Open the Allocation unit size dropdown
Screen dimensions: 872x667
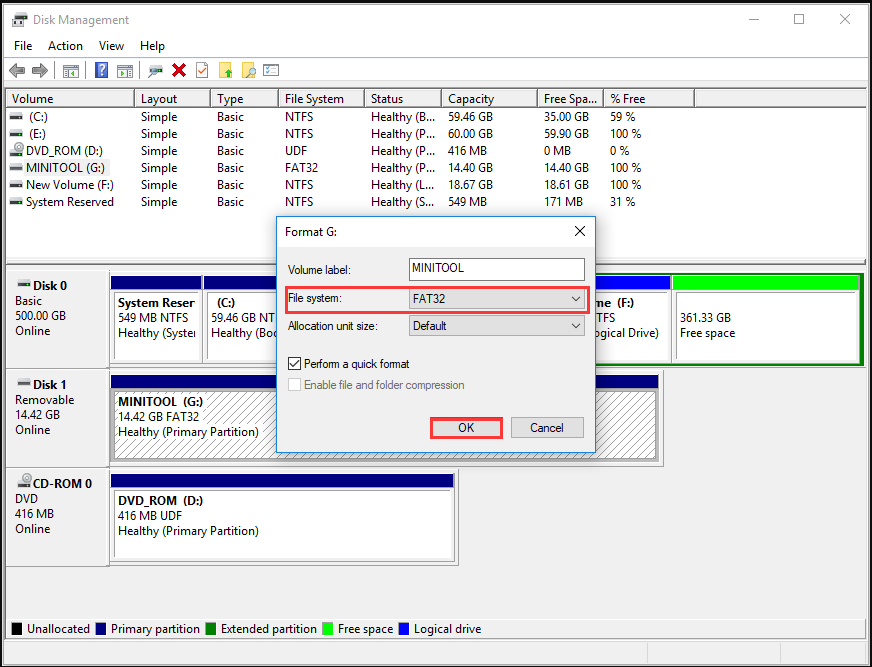[497, 326]
